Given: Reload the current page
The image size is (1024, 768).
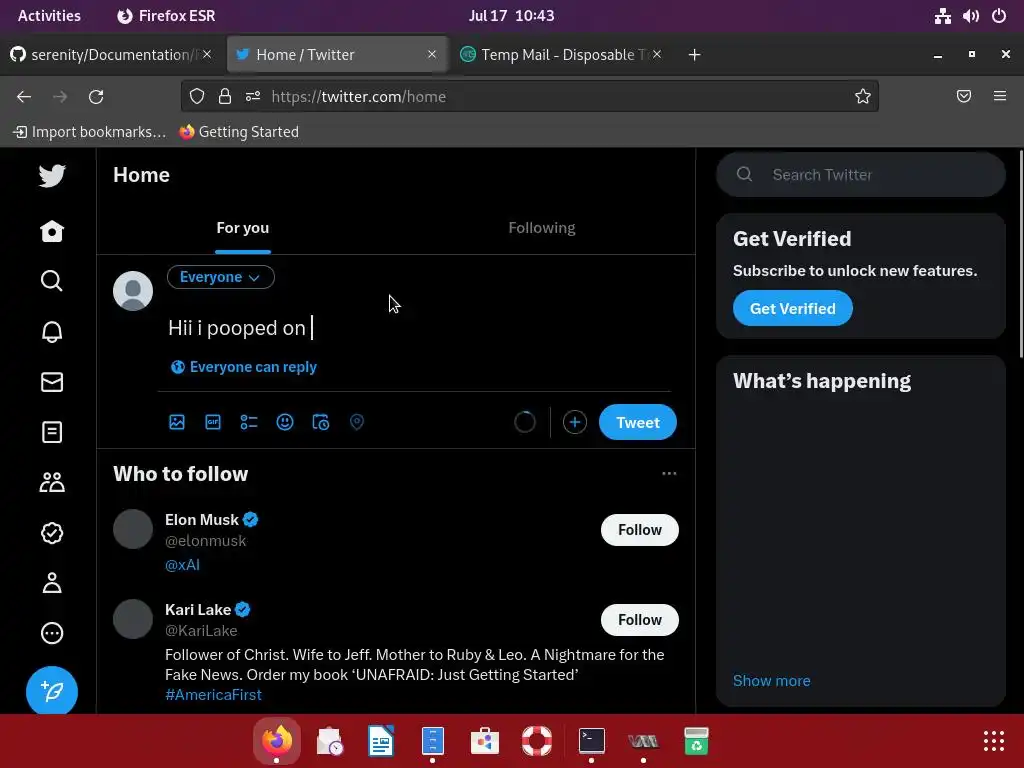Looking at the screenshot, I should point(96,97).
